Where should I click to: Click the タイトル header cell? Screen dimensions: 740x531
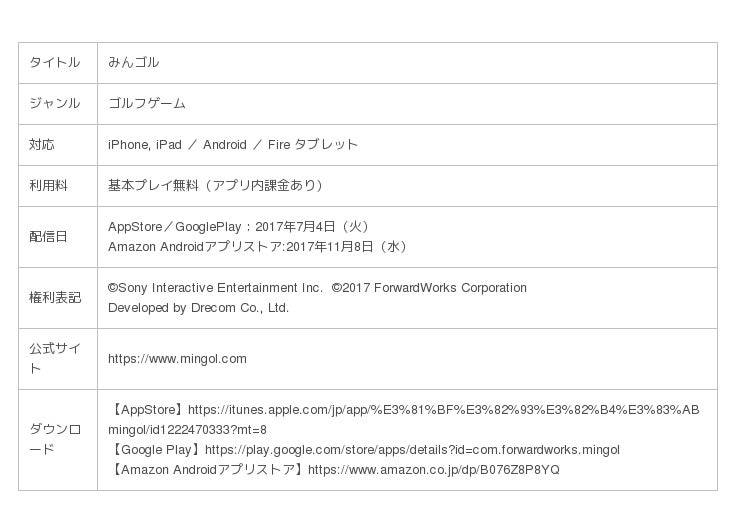pos(54,63)
